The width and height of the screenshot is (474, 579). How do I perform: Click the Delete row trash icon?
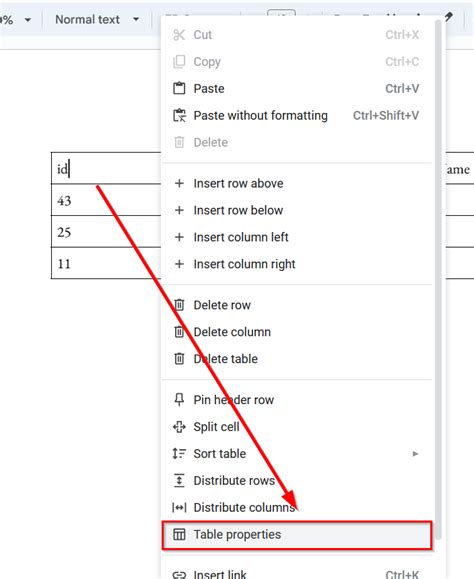(x=179, y=305)
